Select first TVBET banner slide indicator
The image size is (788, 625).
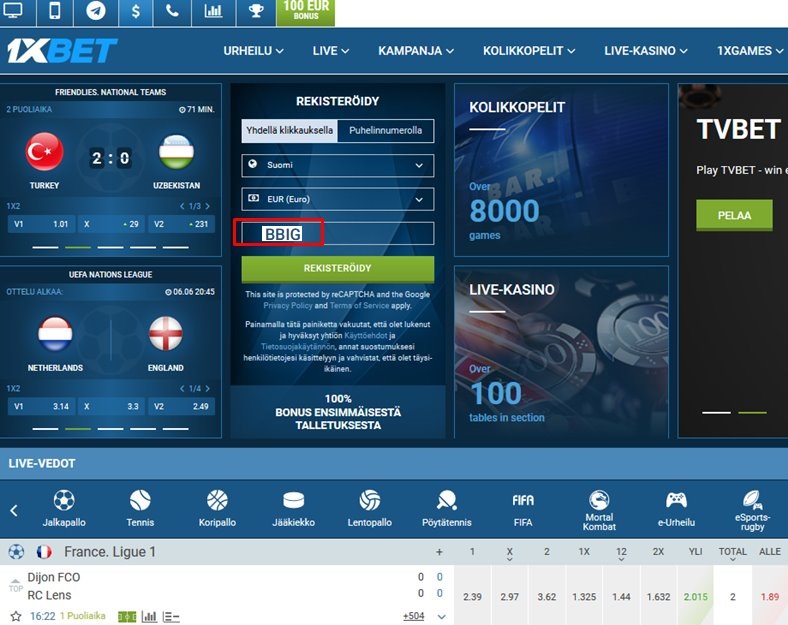pyautogui.click(x=716, y=413)
